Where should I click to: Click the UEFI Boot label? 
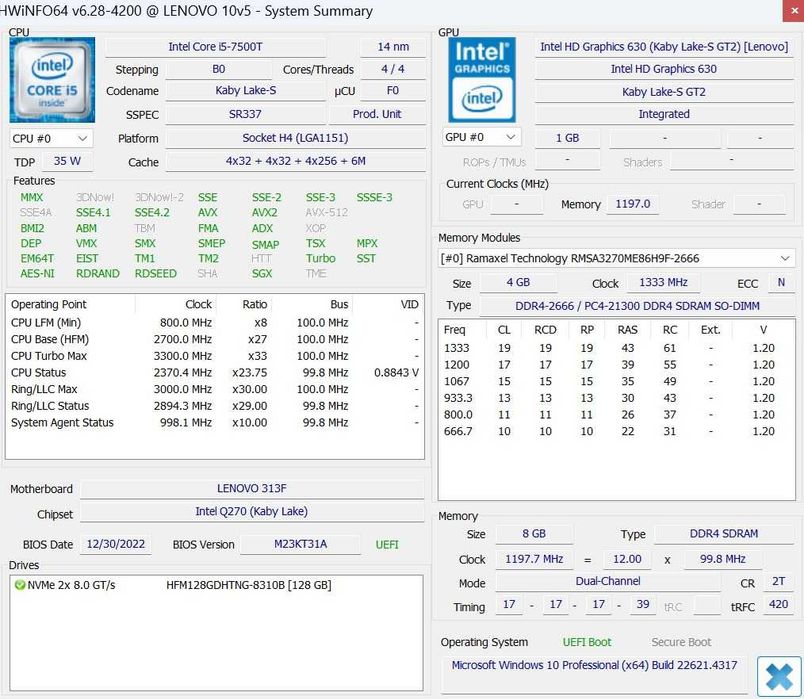587,642
